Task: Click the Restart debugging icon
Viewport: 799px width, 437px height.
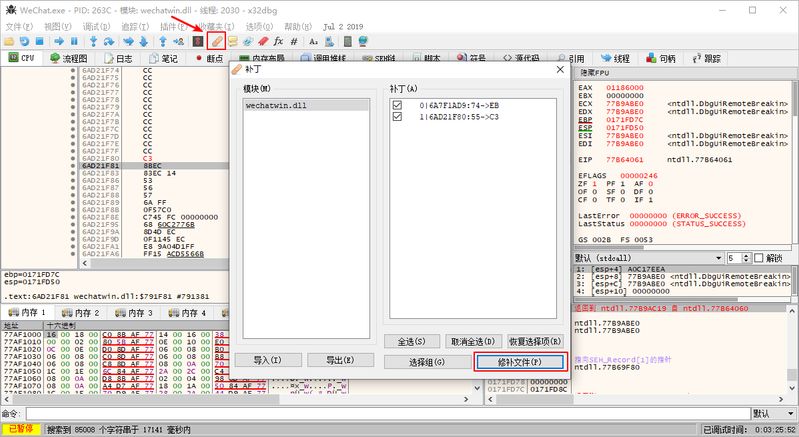Action: [x=24, y=41]
